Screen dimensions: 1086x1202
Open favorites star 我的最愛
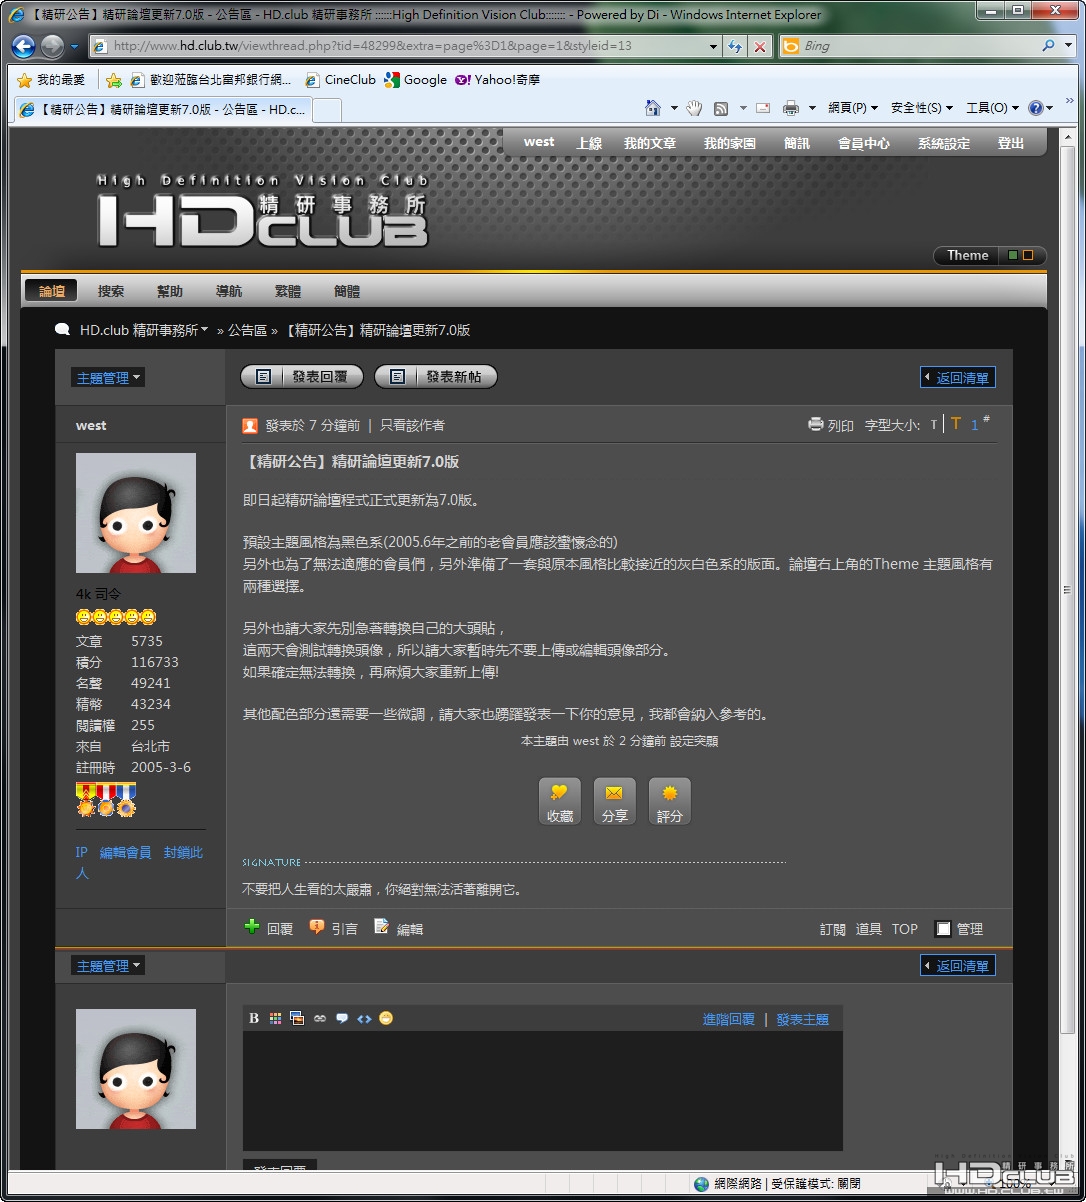(51, 80)
